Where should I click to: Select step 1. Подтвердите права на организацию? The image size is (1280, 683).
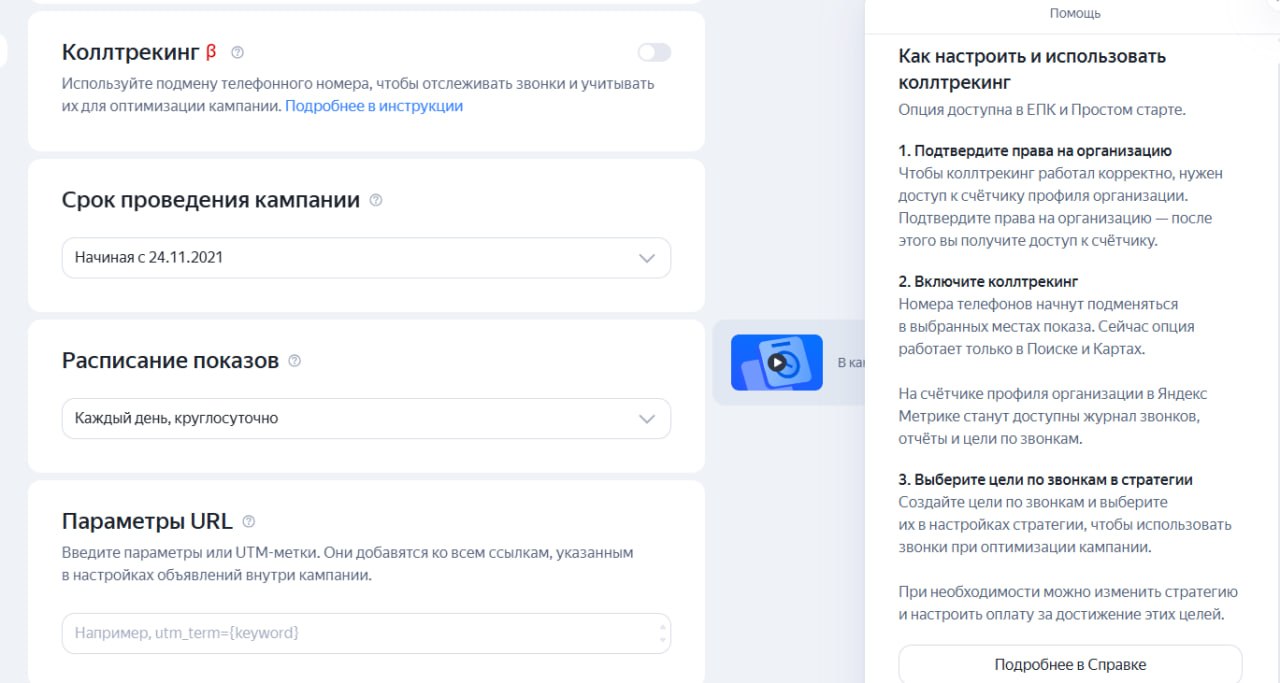click(1035, 151)
